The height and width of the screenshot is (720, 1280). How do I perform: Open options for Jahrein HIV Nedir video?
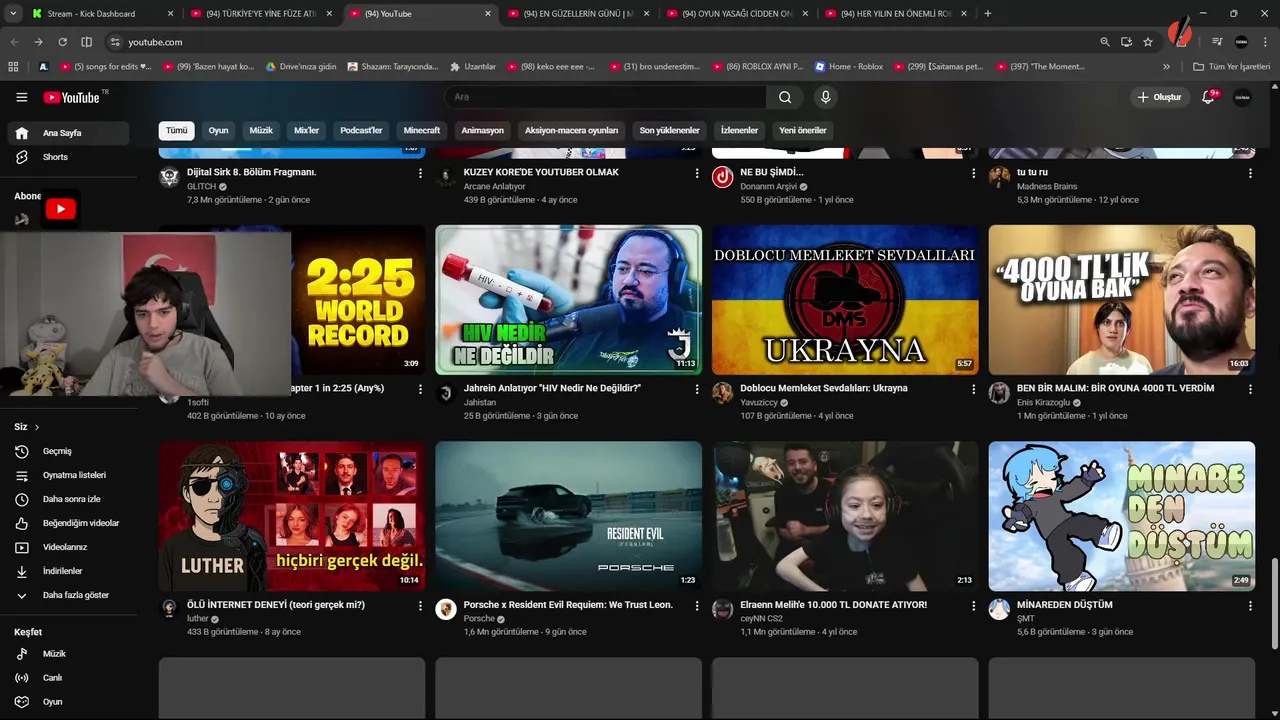point(697,389)
